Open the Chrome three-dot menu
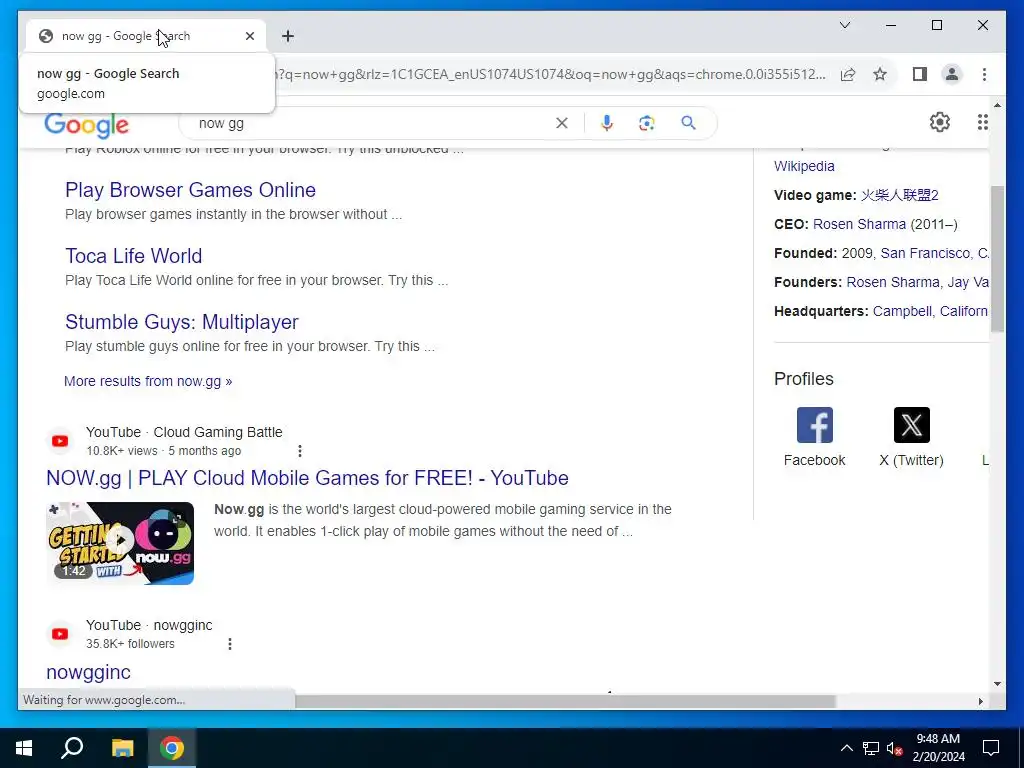Image resolution: width=1024 pixels, height=768 pixels. coord(984,74)
